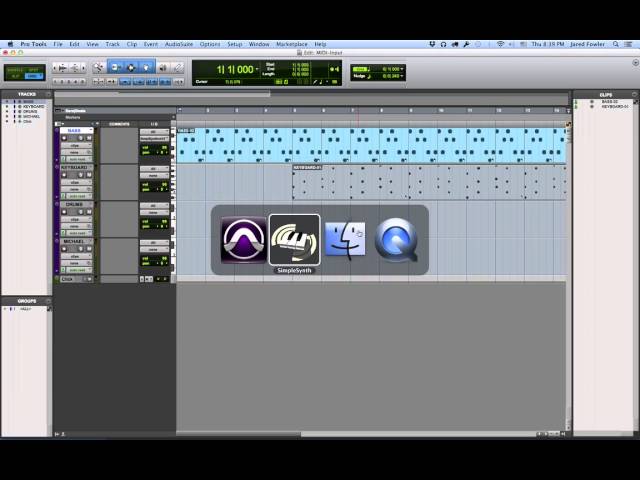Click KEYBOARD track pan readout
640x480 pixels.
point(154,189)
